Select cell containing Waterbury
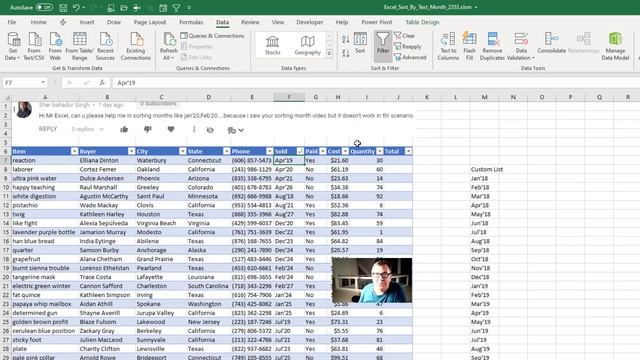640x360 pixels. 161,160
